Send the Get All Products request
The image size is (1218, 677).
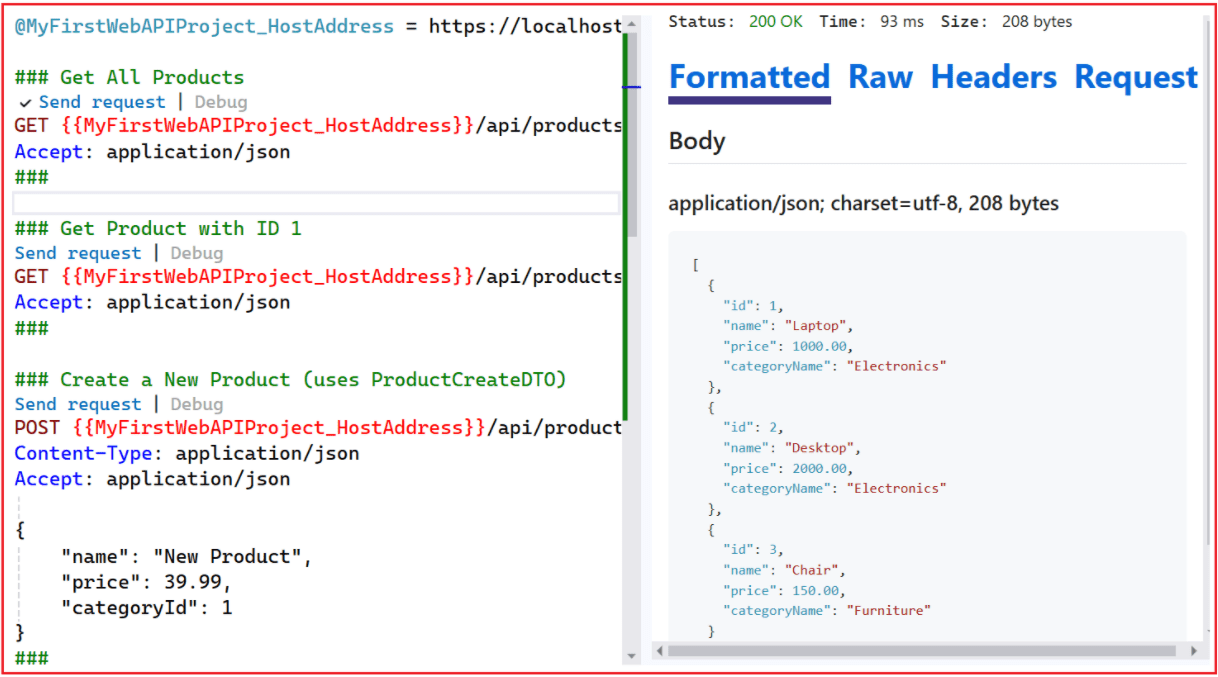pyautogui.click(x=102, y=102)
